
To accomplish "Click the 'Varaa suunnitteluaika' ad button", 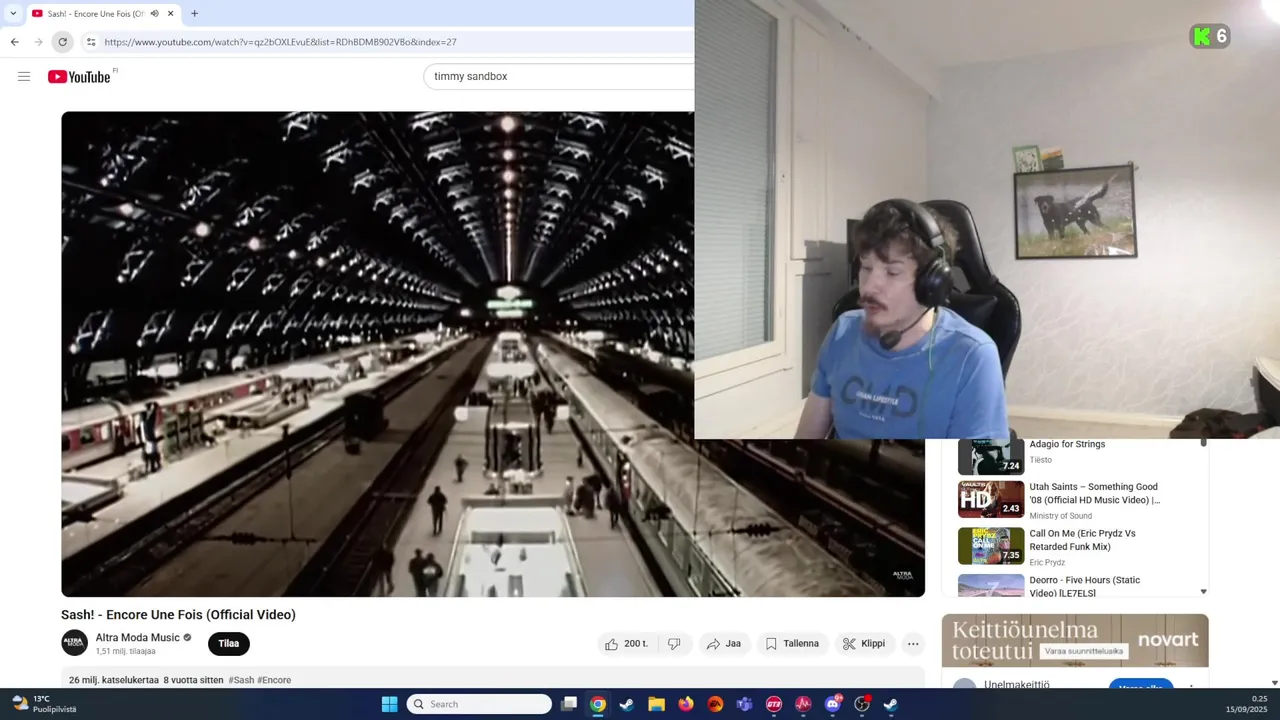I will (x=1084, y=651).
